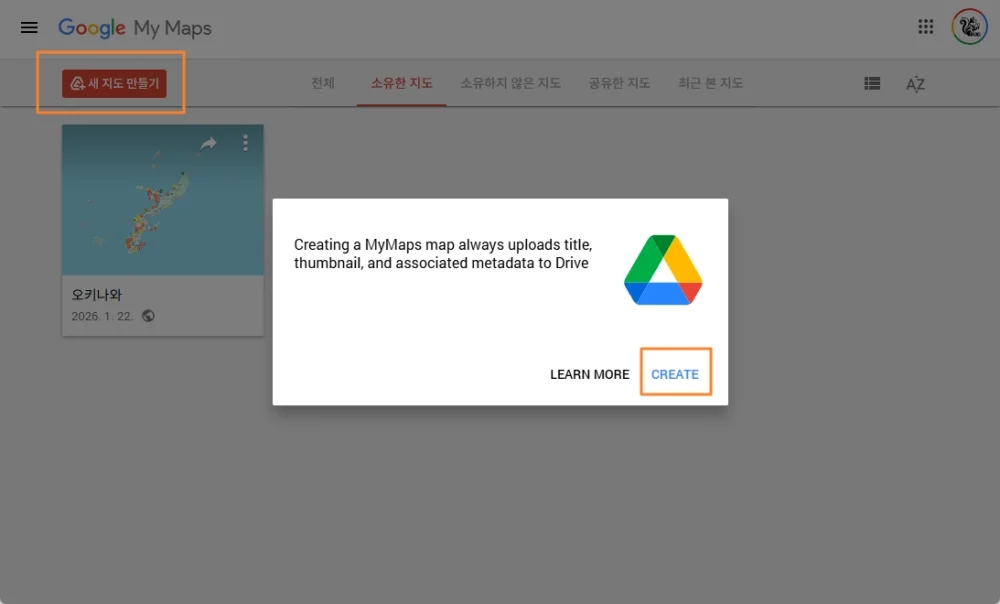Image resolution: width=1000 pixels, height=604 pixels.
Task: Open the Google apps grid
Action: point(926,27)
